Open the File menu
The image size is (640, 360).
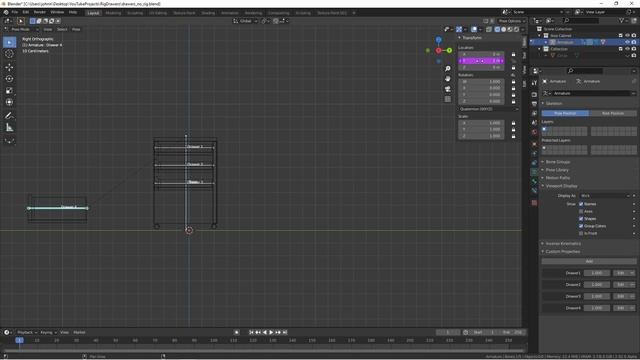(15, 12)
